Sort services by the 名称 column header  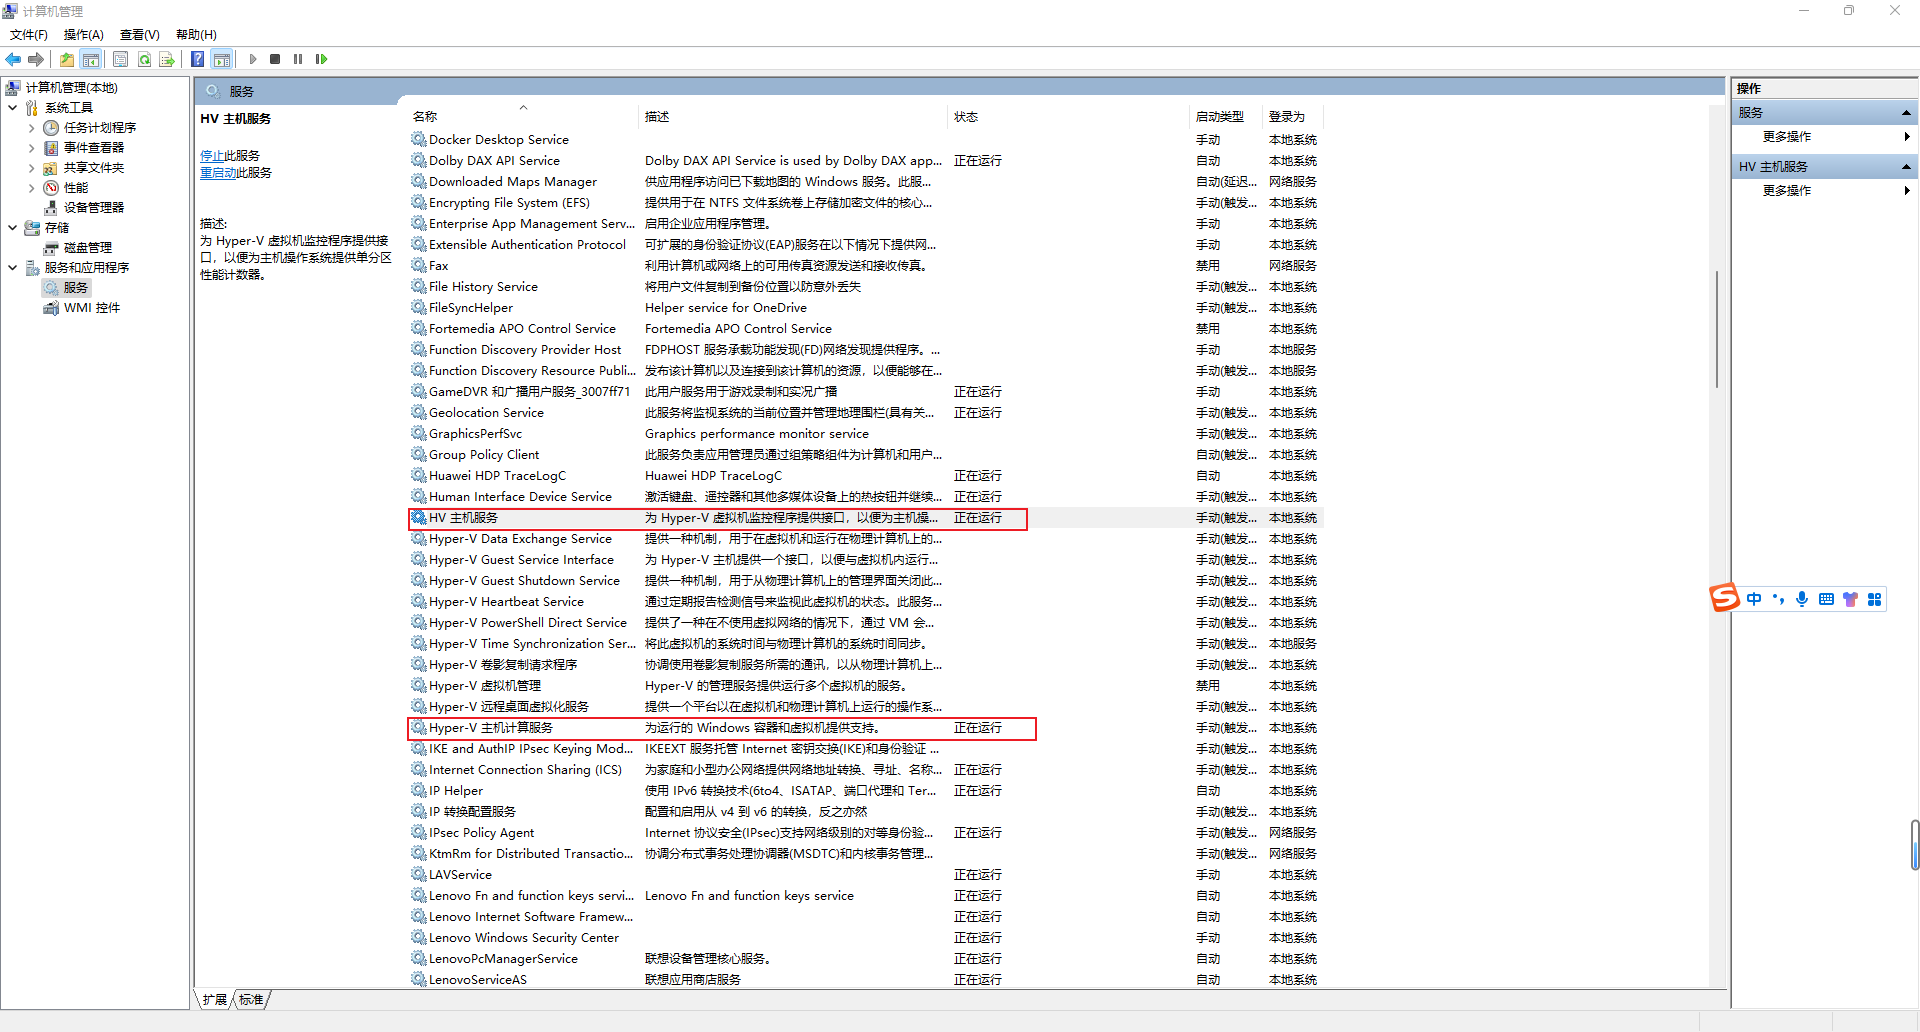tap(522, 117)
